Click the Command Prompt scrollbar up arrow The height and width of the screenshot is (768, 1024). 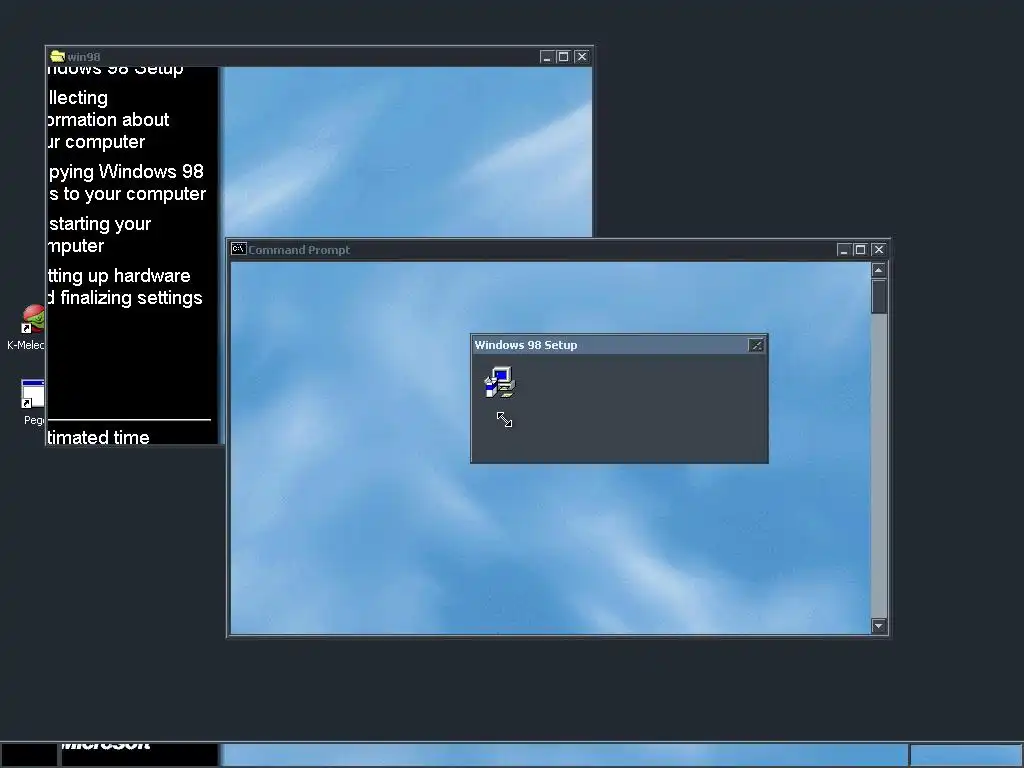point(878,270)
